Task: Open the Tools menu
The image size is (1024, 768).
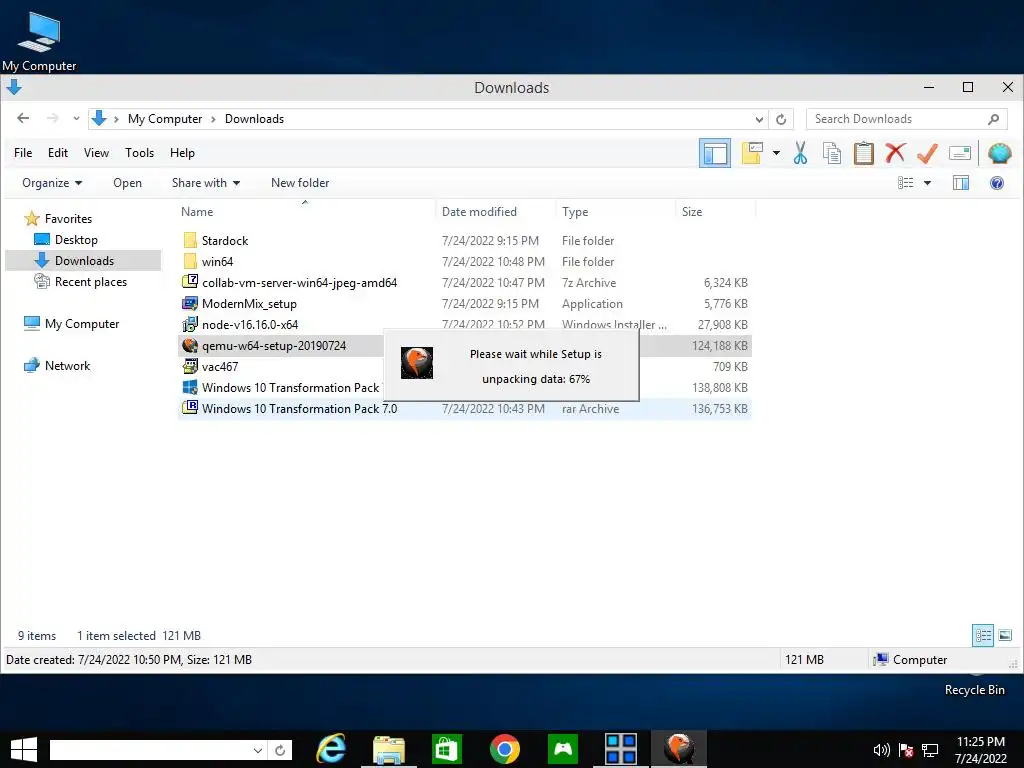Action: (140, 153)
